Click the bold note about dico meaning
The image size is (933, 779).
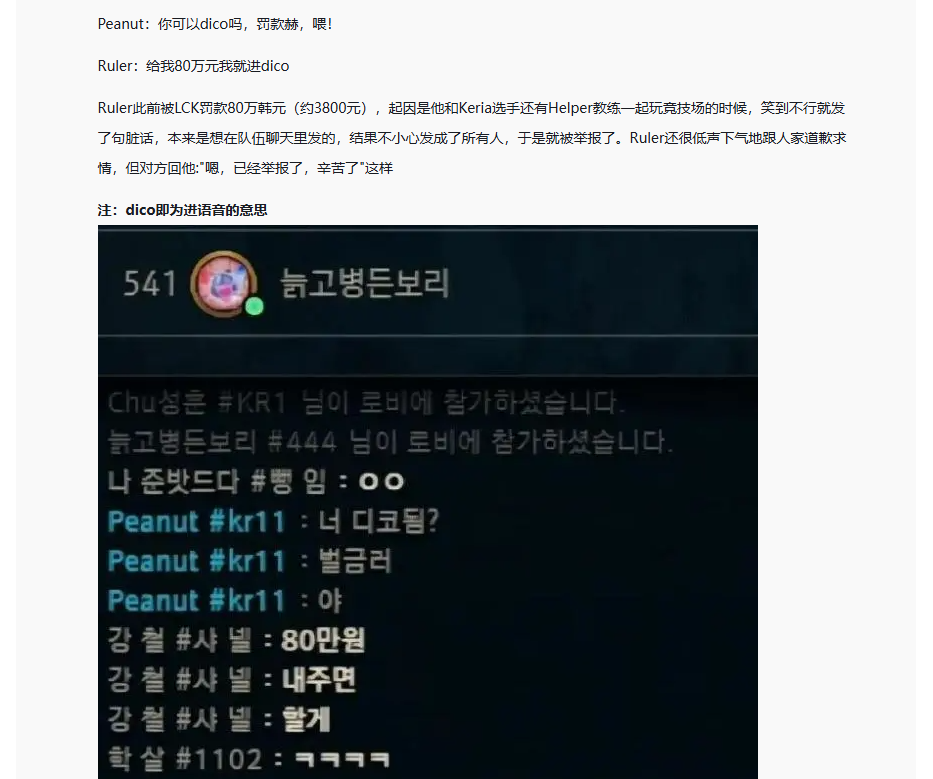[183, 210]
